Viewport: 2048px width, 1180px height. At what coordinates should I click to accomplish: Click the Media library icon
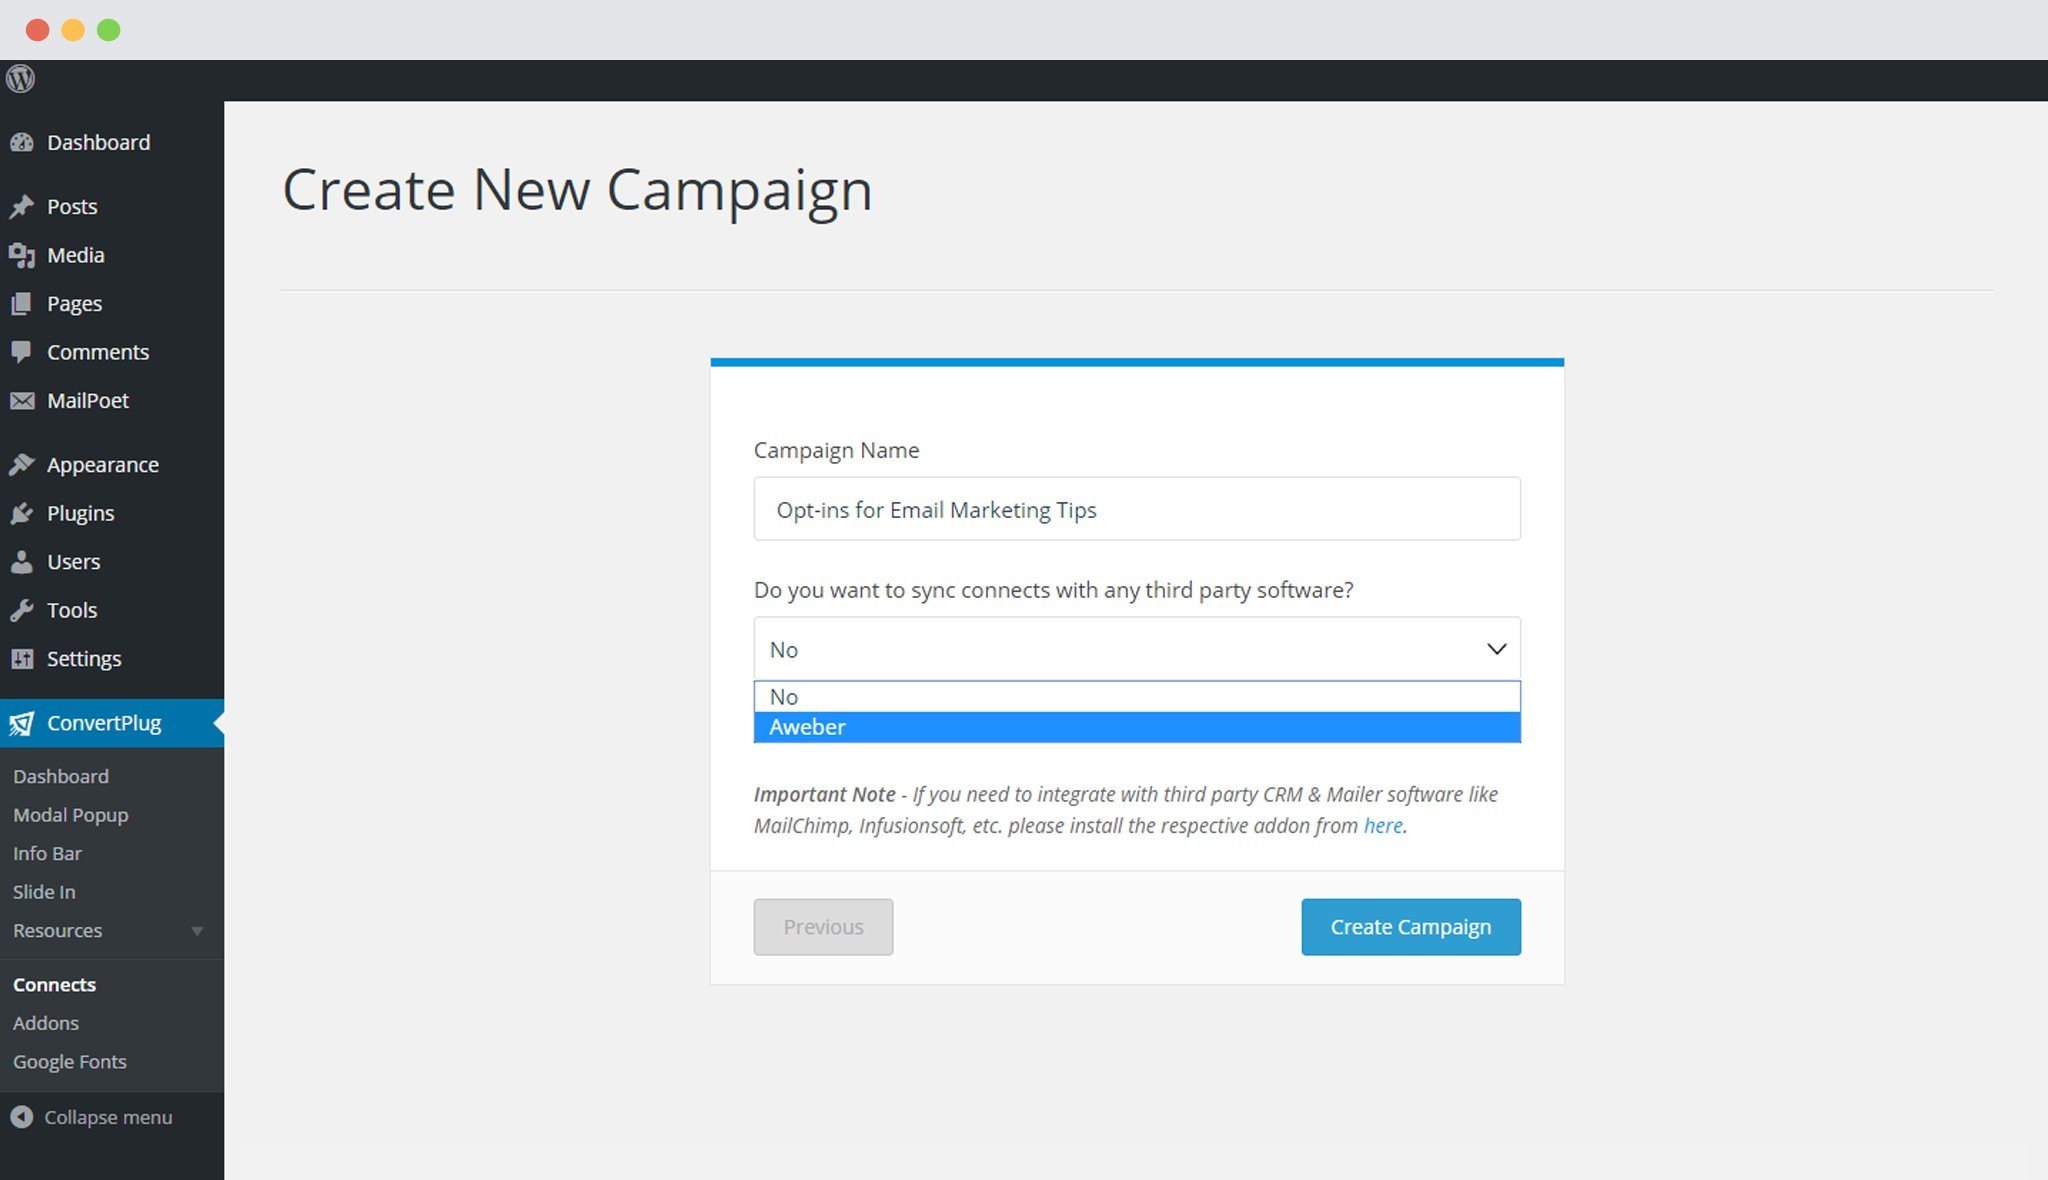pos(22,255)
